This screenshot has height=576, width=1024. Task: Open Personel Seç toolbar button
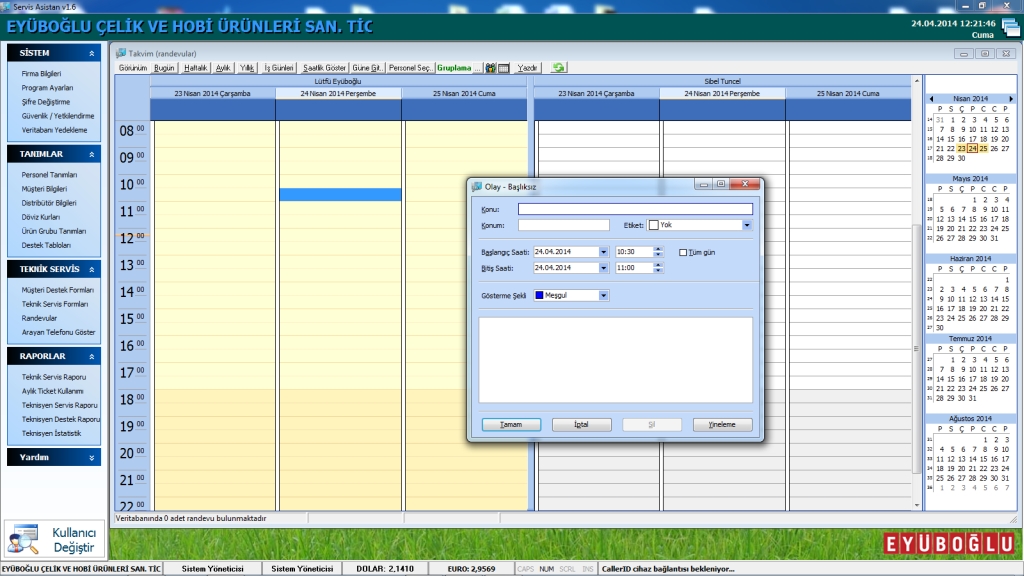point(410,68)
